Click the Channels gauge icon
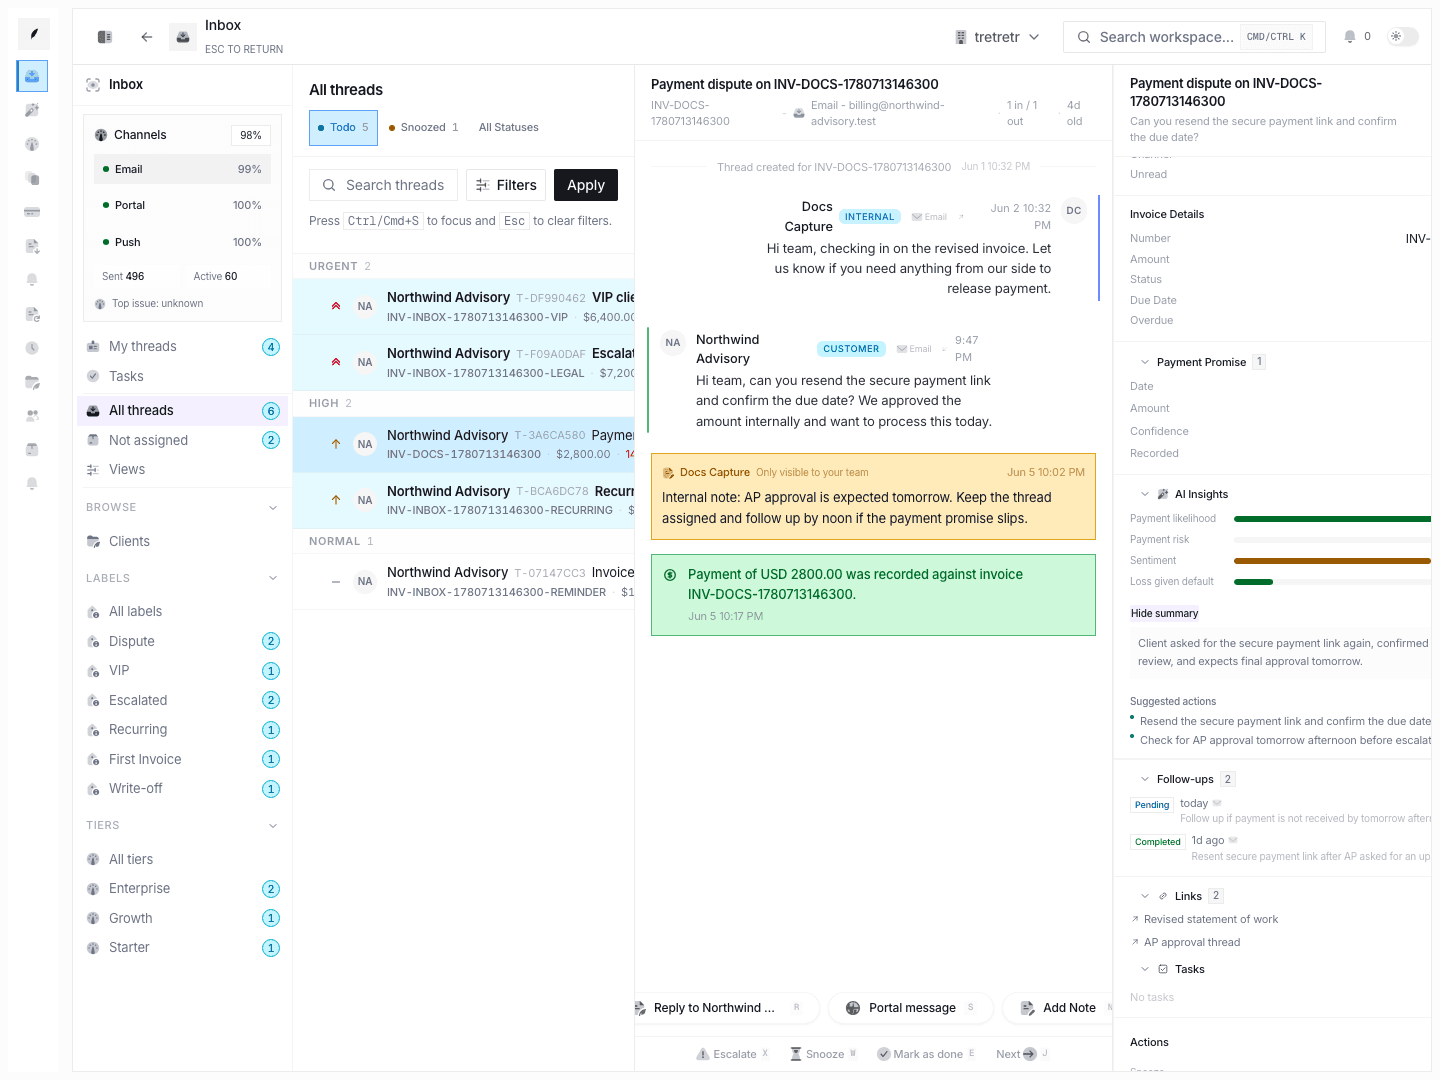This screenshot has height=1080, width=1440. (101, 135)
